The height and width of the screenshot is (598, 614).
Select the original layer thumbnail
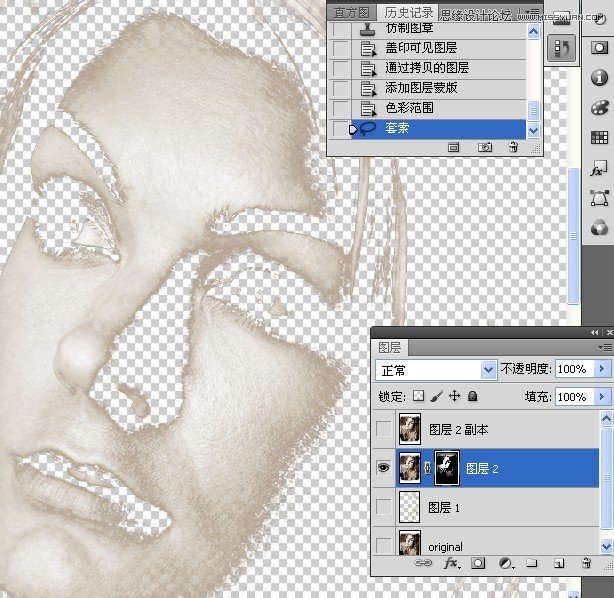coord(410,543)
